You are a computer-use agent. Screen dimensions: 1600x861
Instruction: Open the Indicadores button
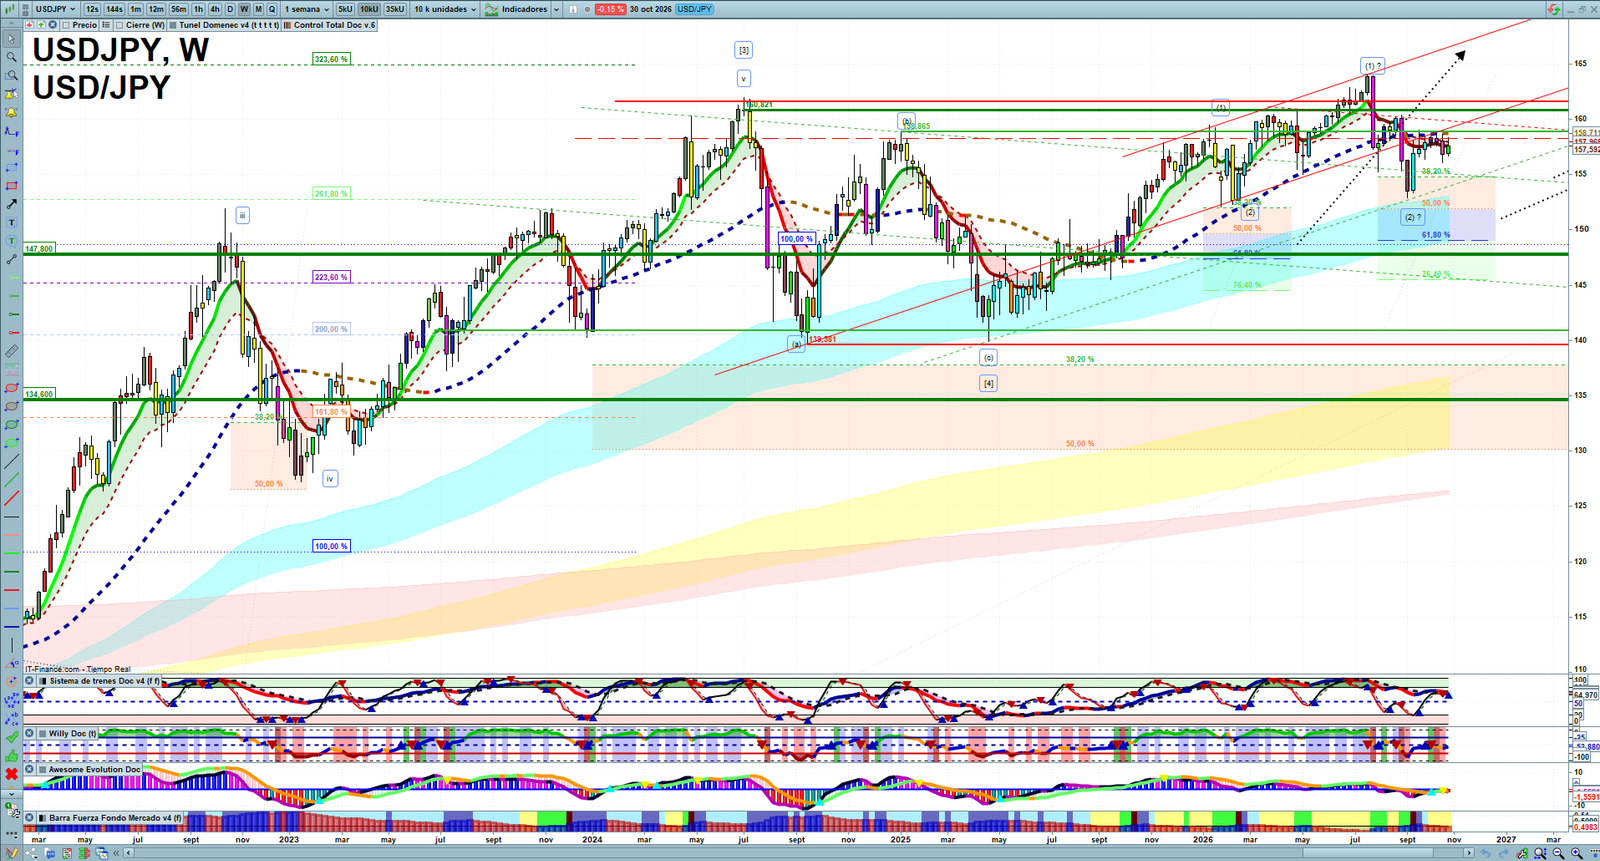pyautogui.click(x=516, y=9)
